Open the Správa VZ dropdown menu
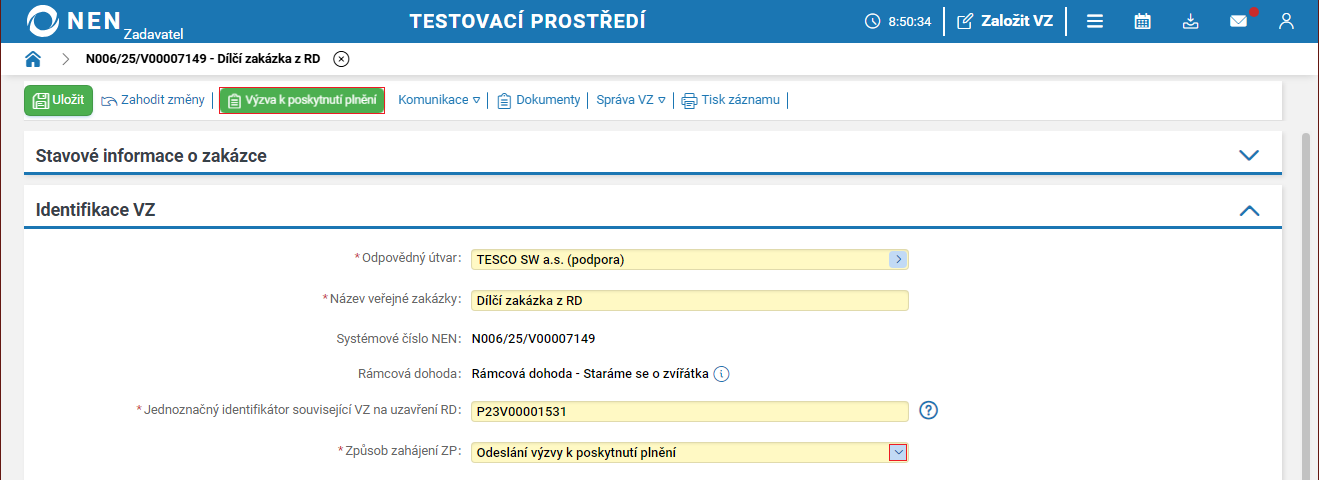The height and width of the screenshot is (480, 1319). pos(631,100)
